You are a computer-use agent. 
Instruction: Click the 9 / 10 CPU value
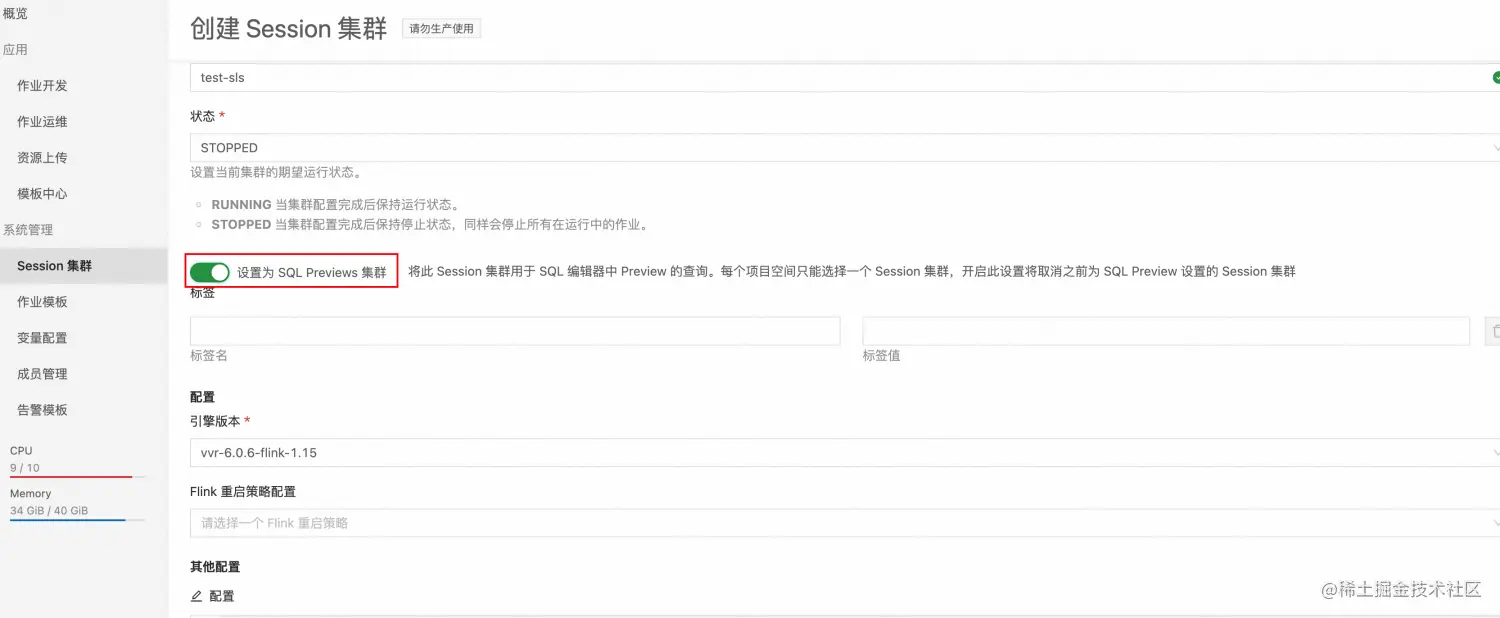click(25, 468)
